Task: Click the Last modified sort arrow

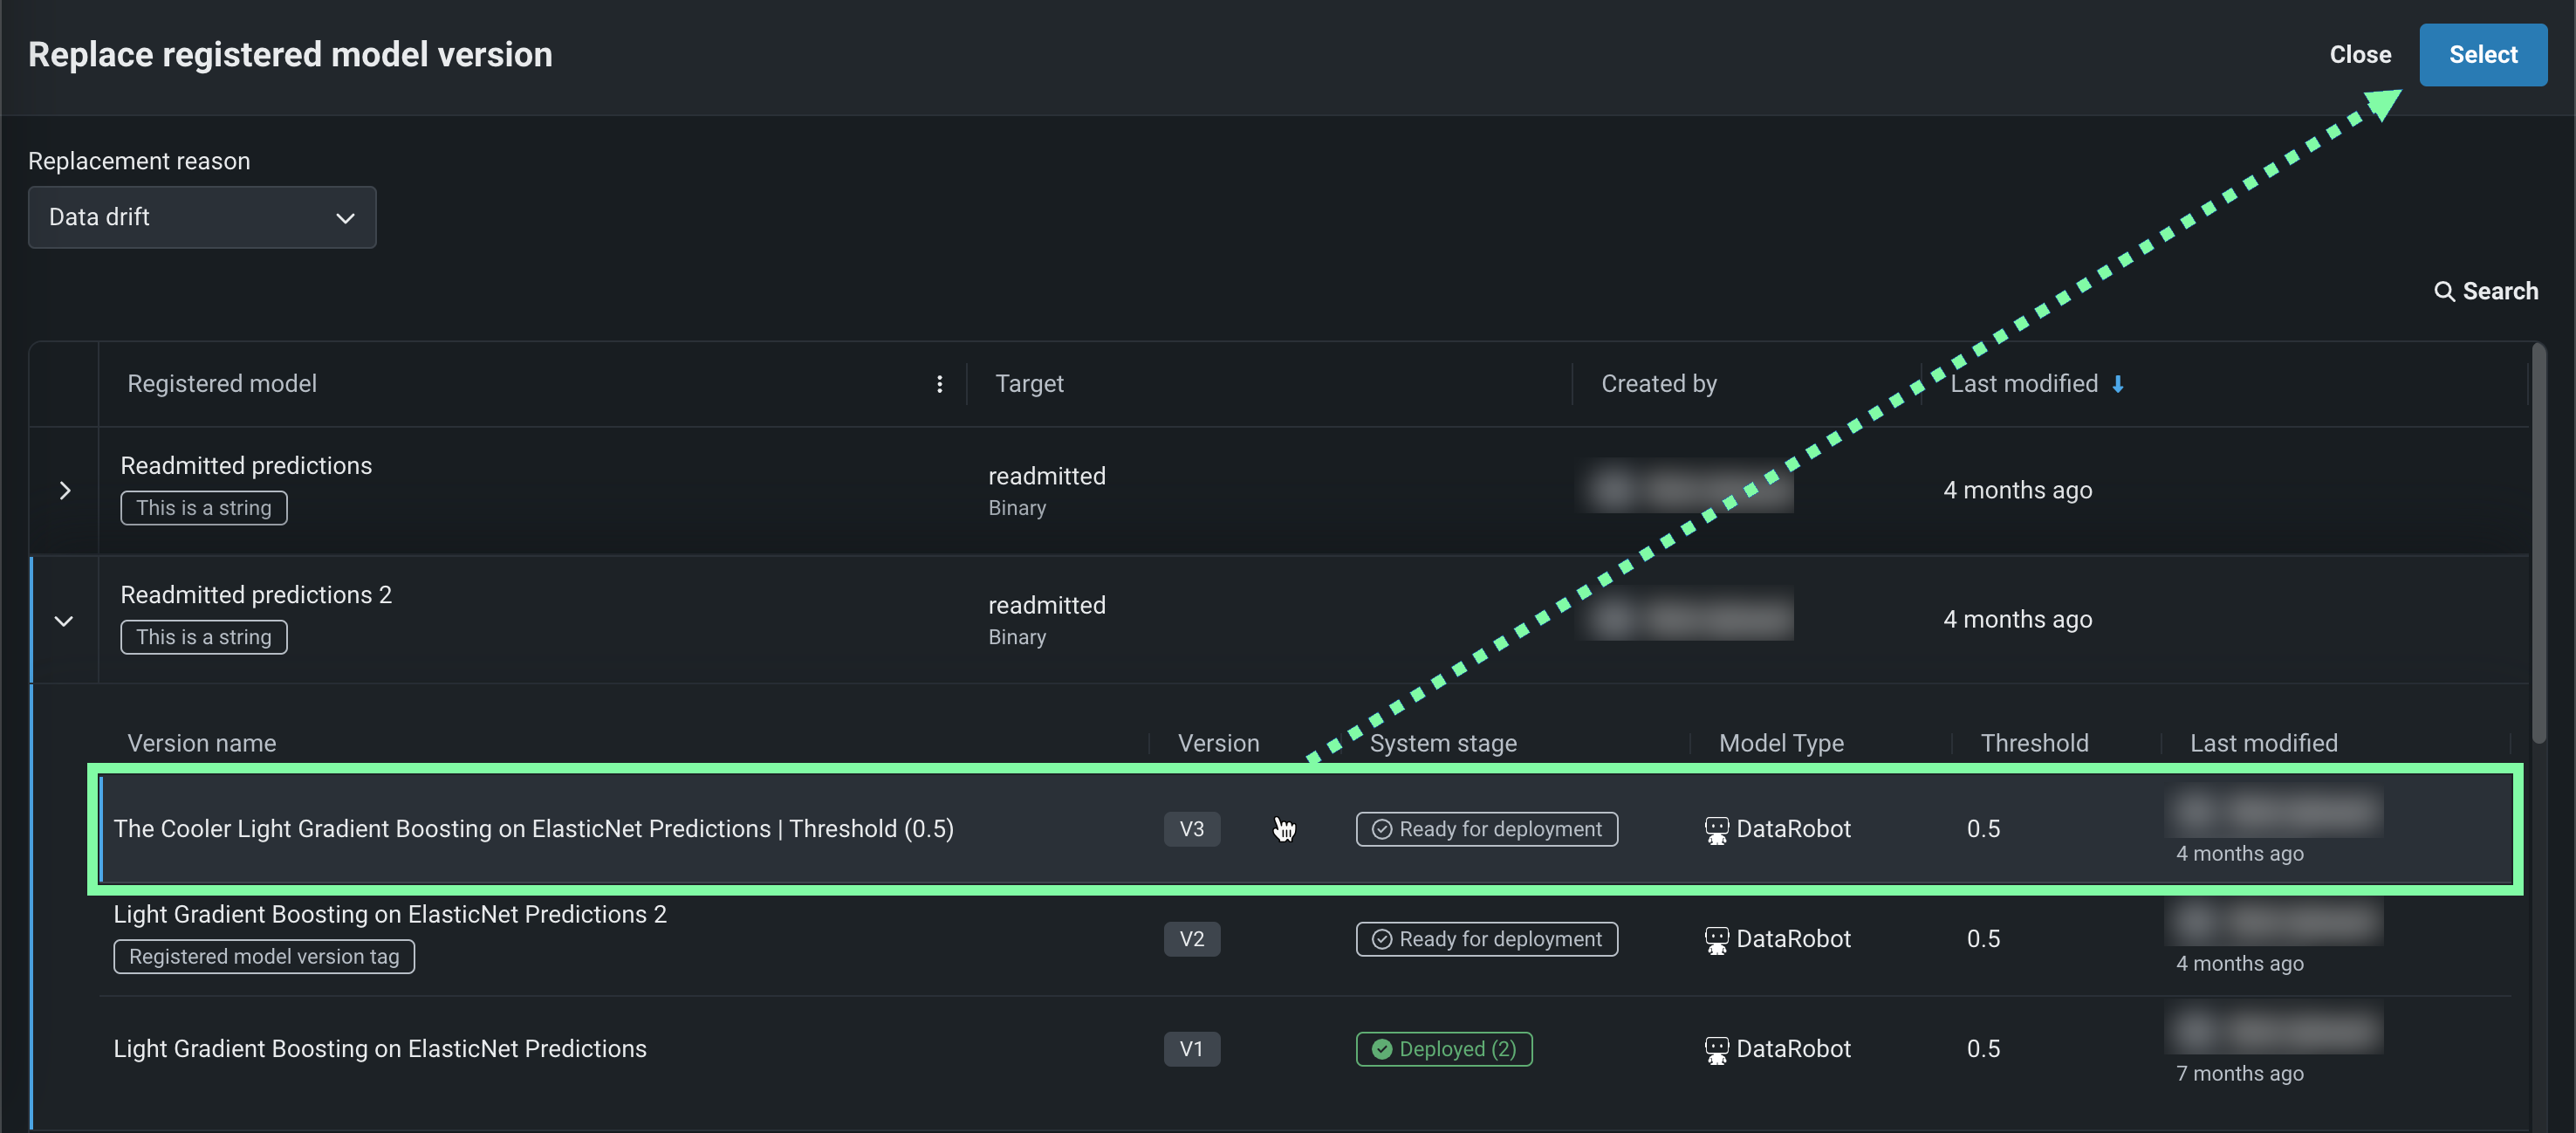Action: pyautogui.click(x=2117, y=384)
